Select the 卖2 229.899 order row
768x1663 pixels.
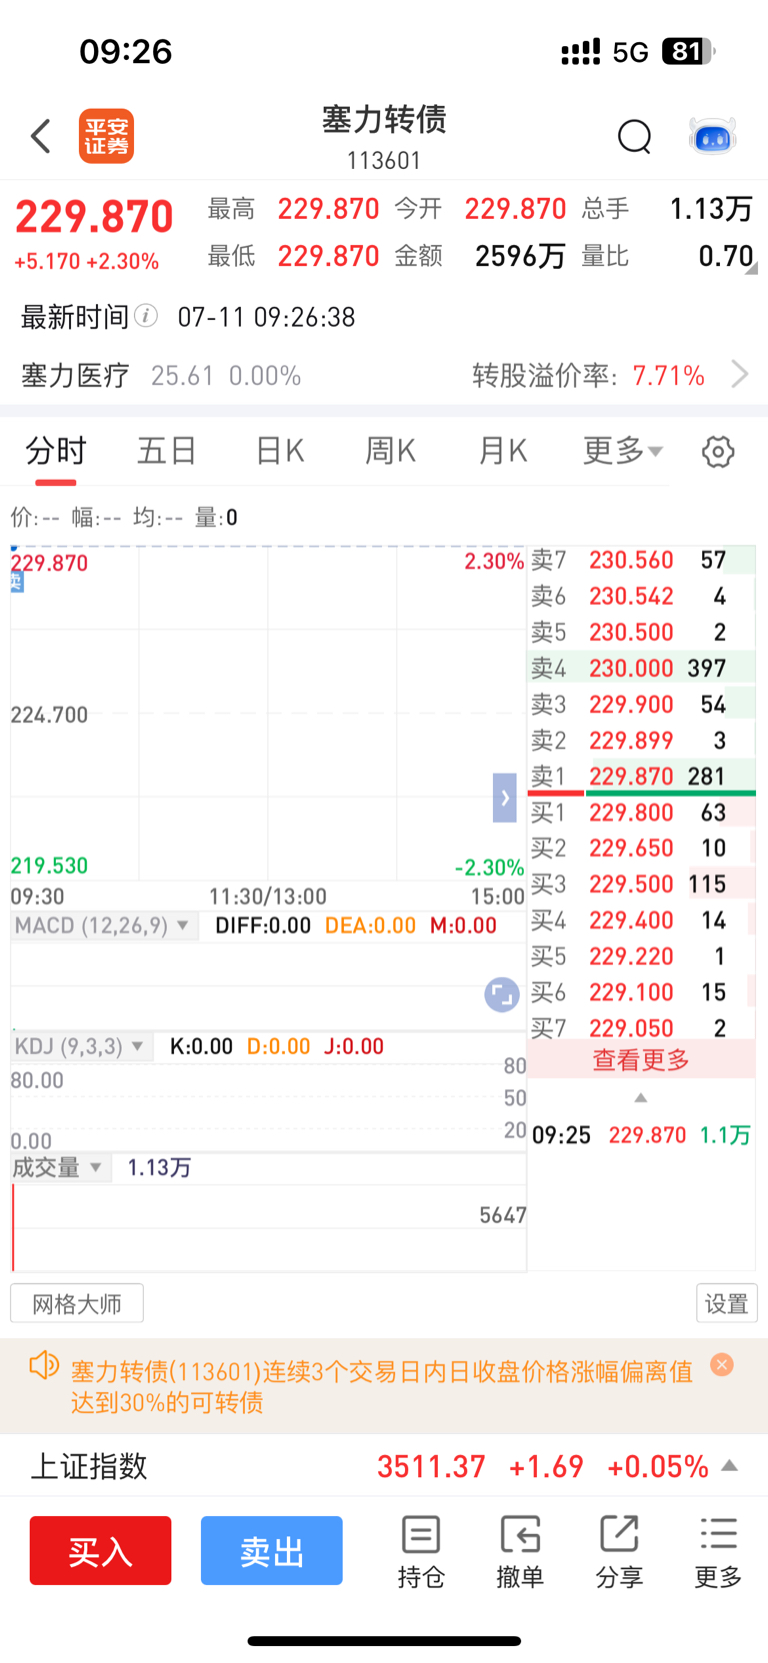pyautogui.click(x=641, y=740)
